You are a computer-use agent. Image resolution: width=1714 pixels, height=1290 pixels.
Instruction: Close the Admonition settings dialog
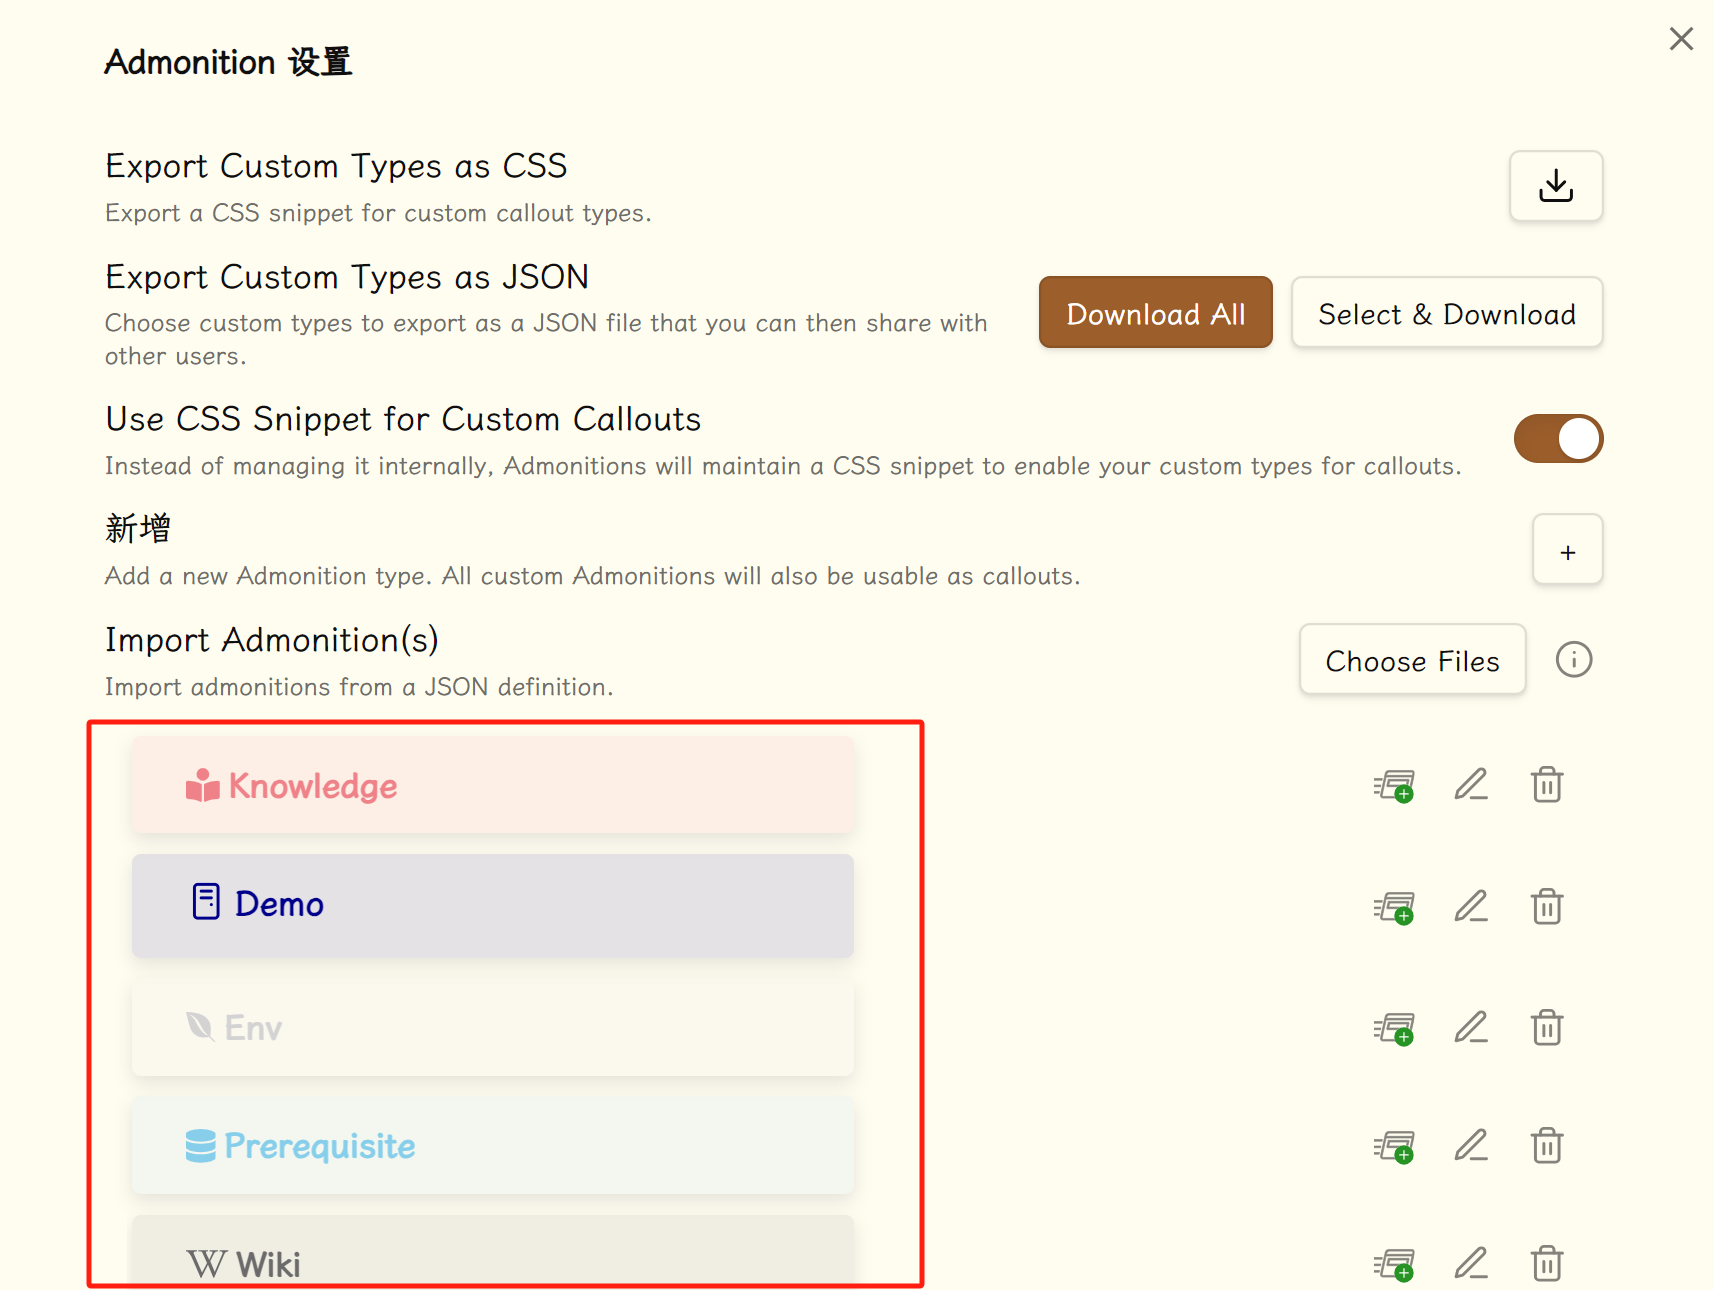(1681, 39)
